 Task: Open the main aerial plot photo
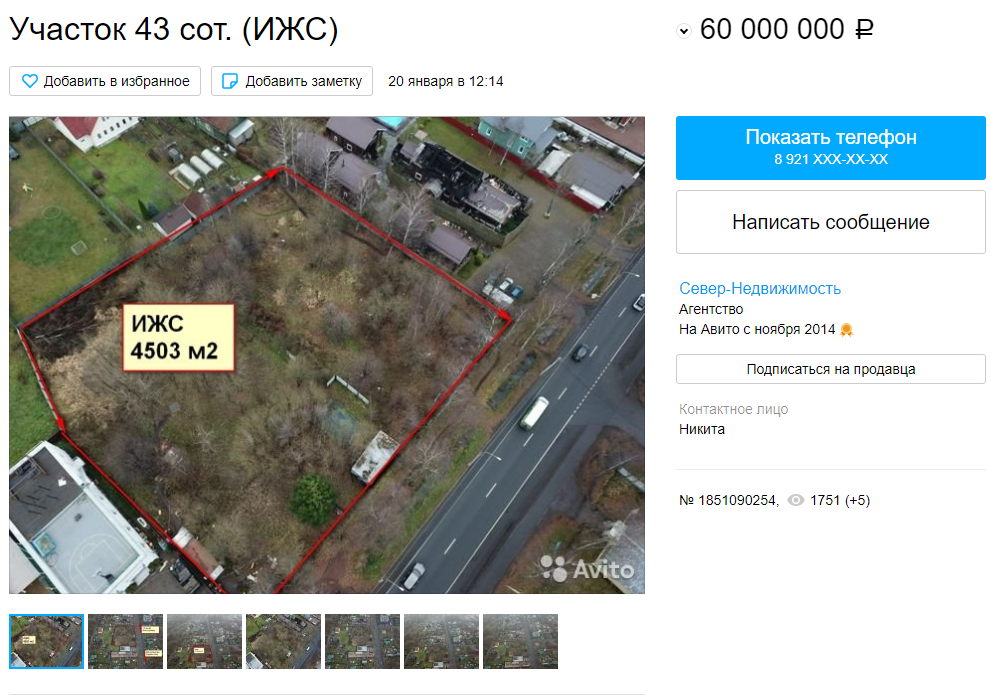[x=327, y=355]
